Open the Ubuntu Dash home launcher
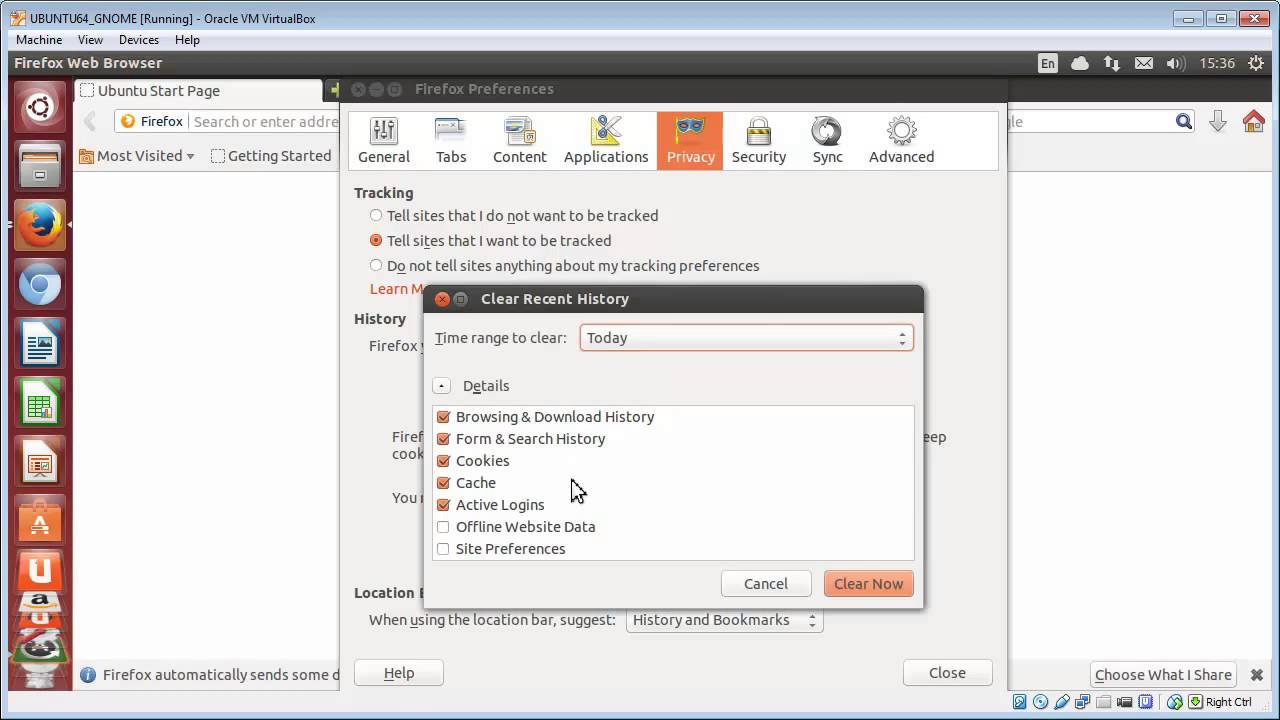The image size is (1280, 720). tap(40, 106)
